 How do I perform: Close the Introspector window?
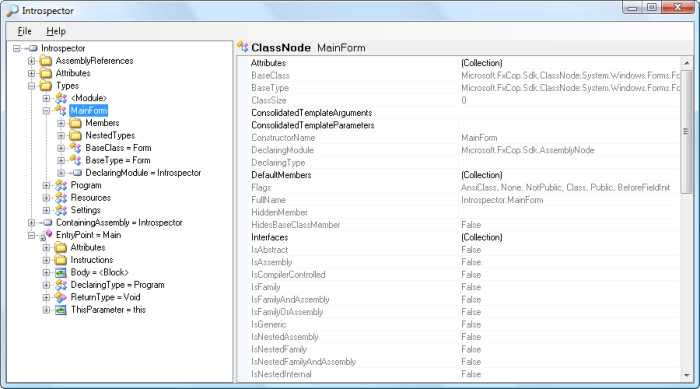678,8
